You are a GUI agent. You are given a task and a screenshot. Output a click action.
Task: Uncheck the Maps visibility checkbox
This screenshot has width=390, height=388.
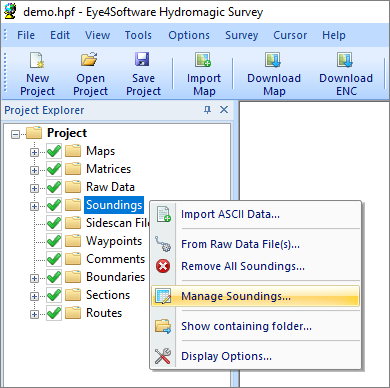coord(54,151)
